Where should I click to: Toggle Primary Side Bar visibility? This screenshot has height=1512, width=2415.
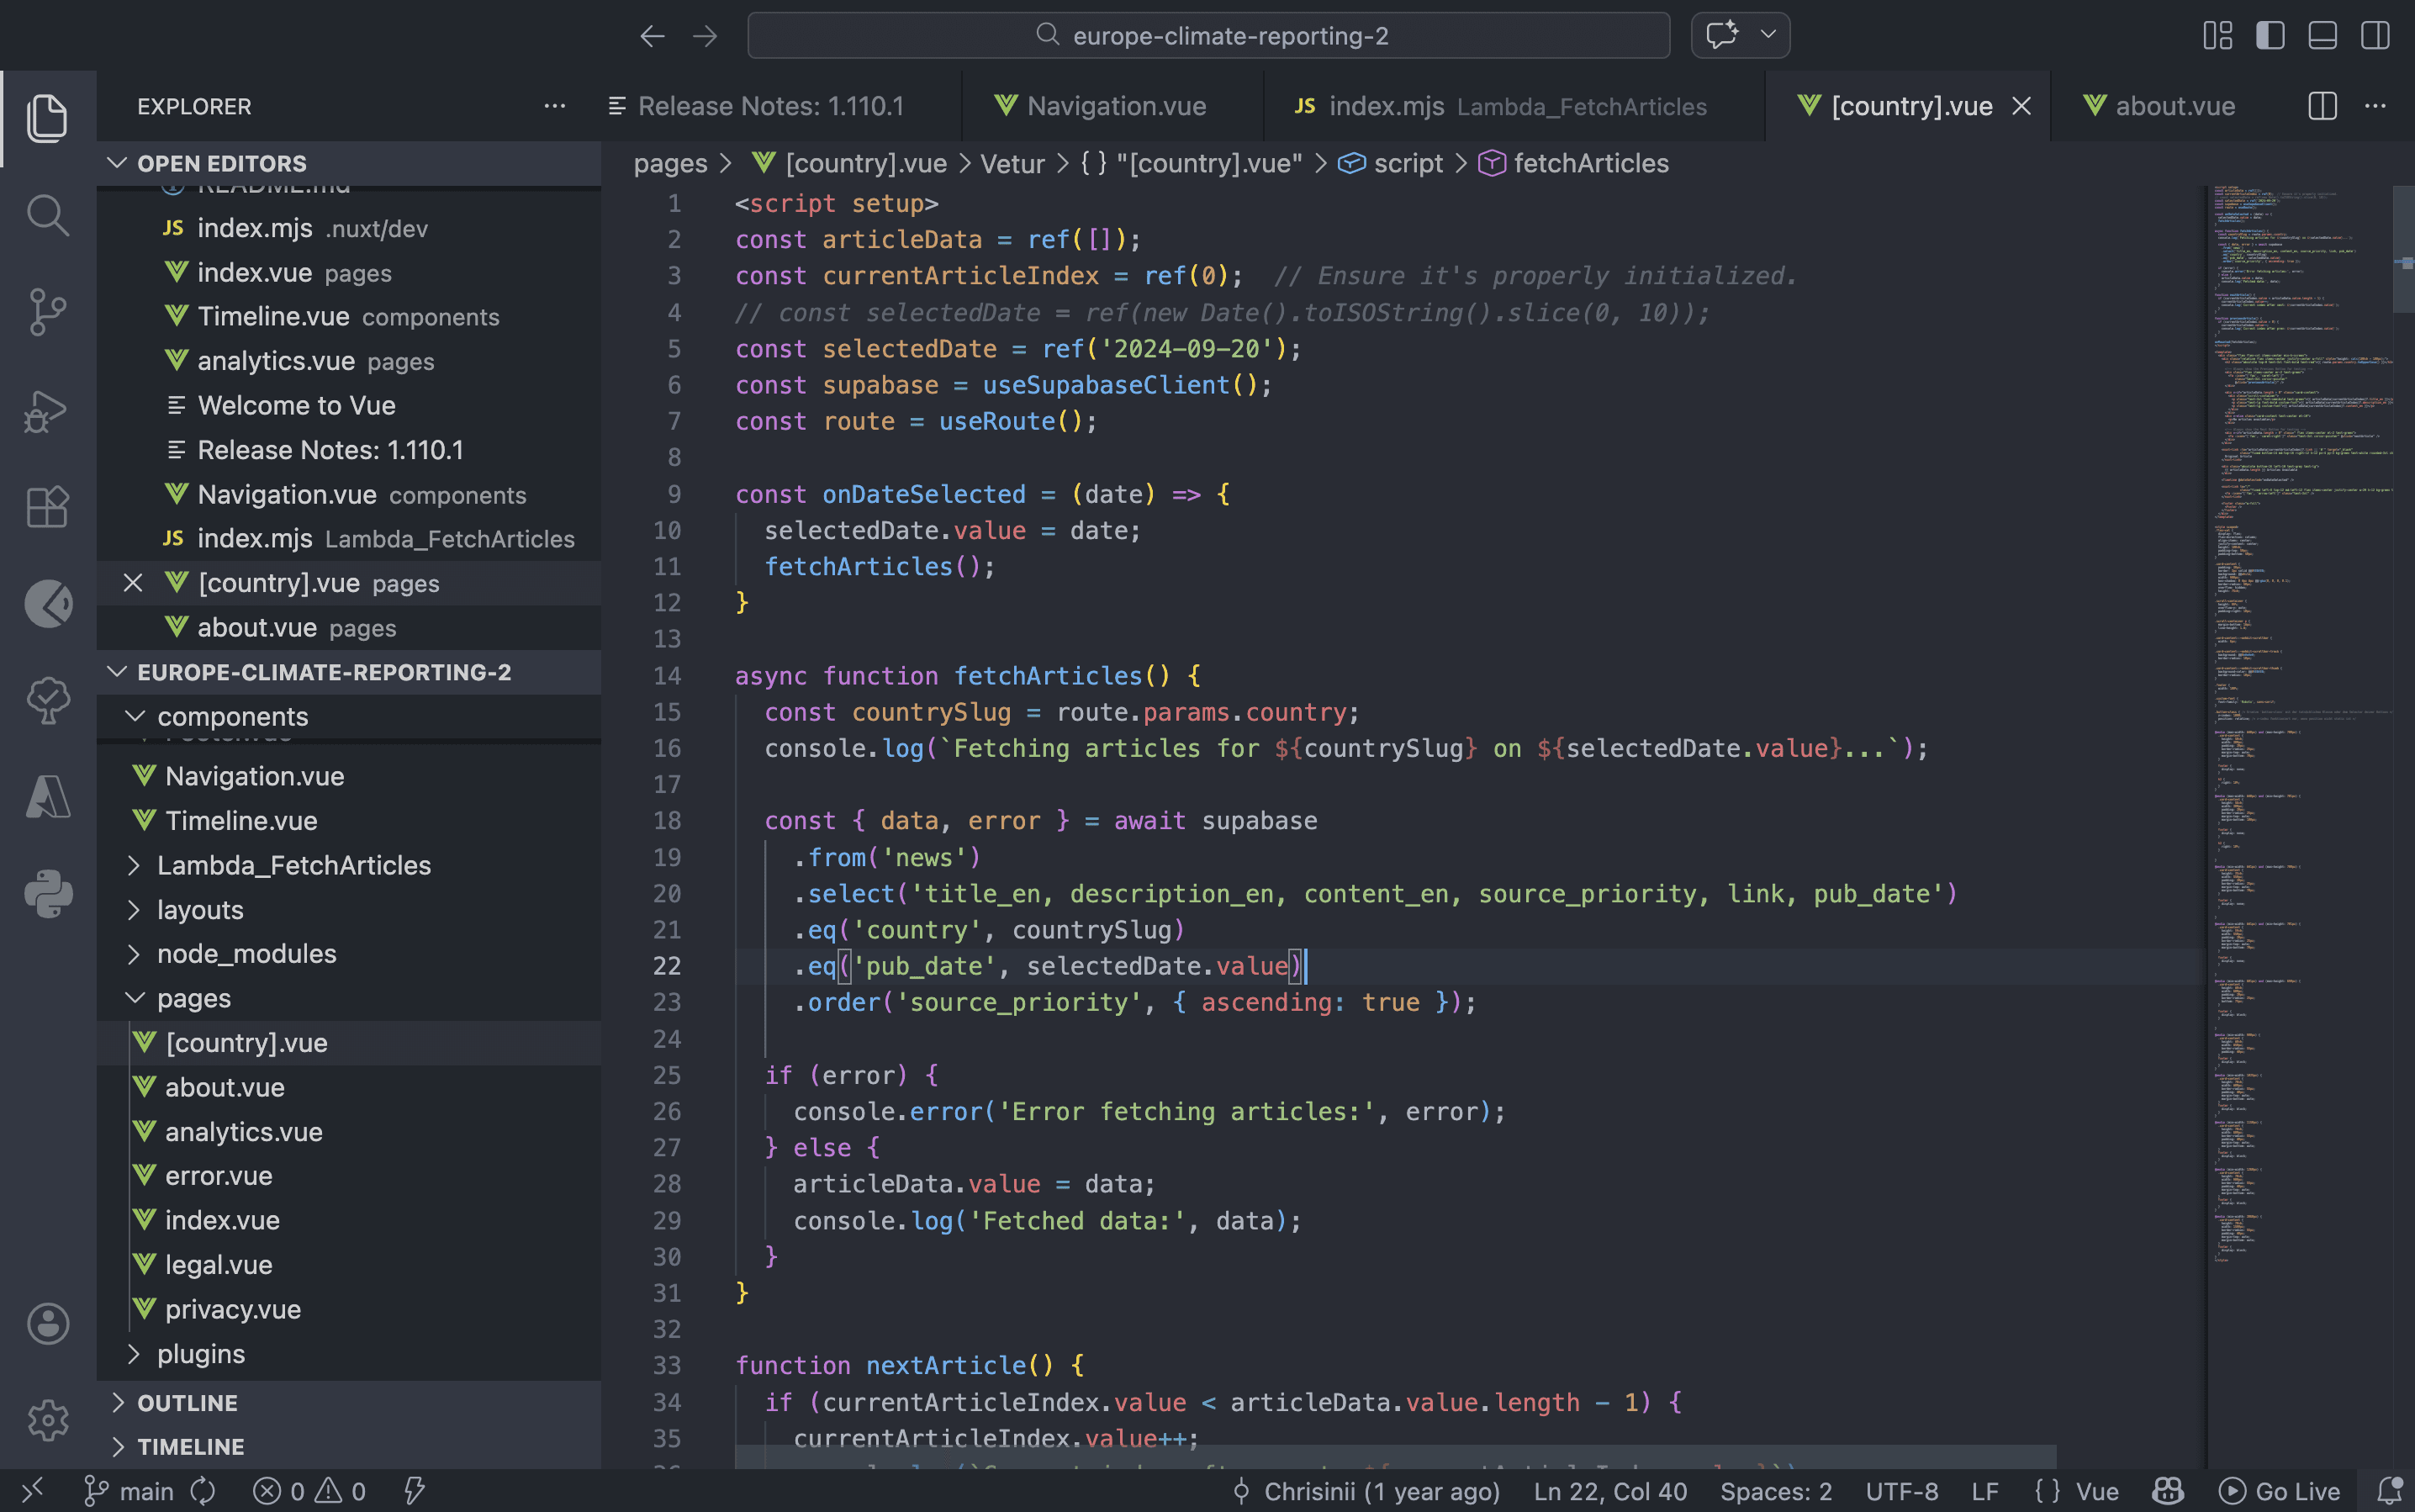click(2270, 36)
